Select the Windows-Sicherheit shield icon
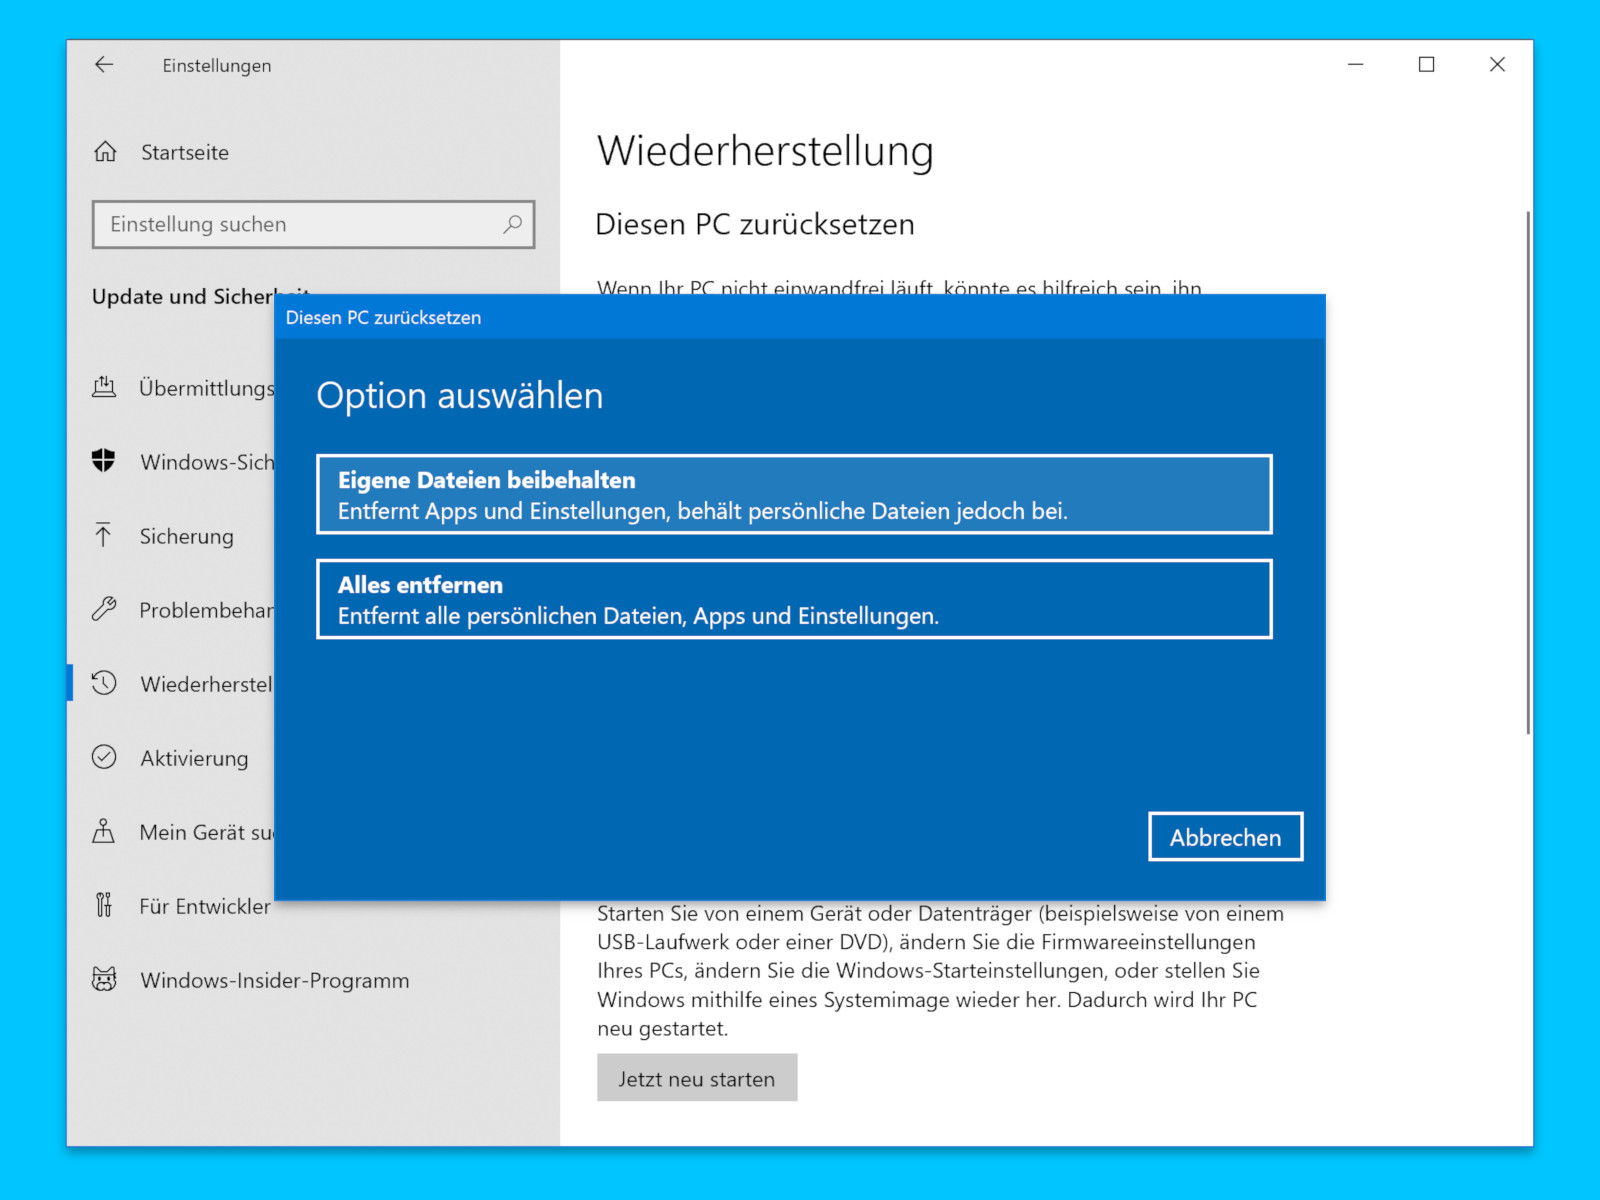 tap(104, 461)
